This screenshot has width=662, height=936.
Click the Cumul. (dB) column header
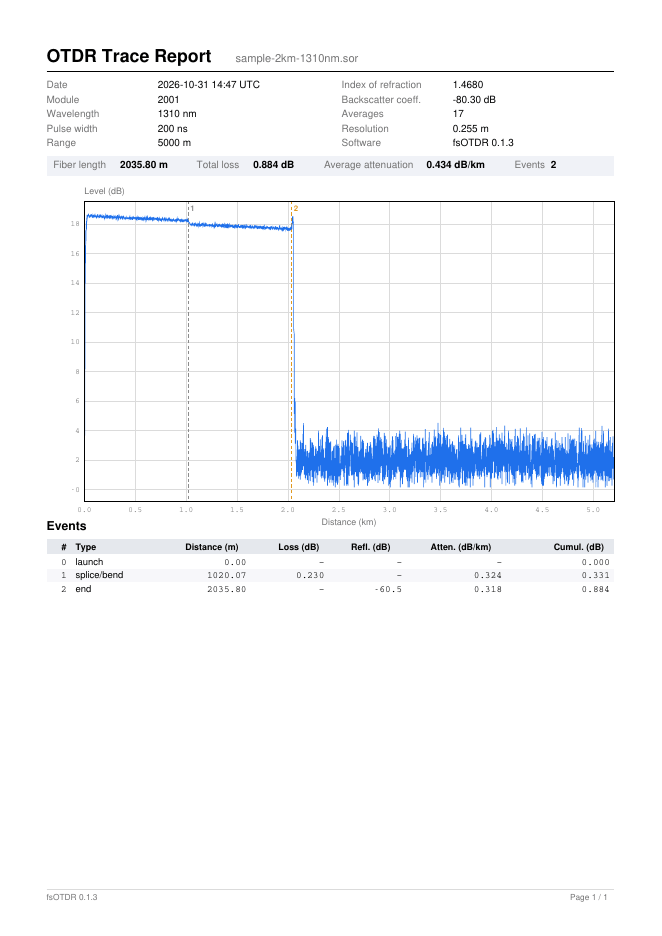[578, 547]
